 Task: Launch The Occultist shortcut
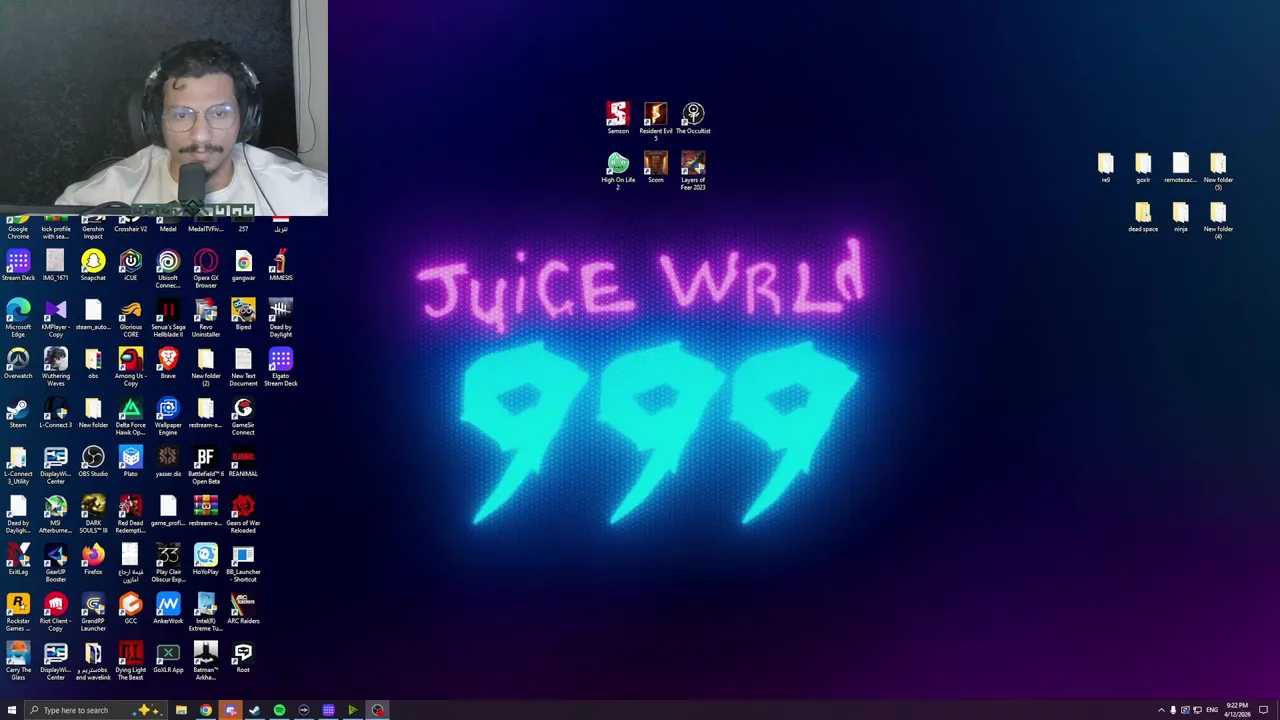[693, 116]
